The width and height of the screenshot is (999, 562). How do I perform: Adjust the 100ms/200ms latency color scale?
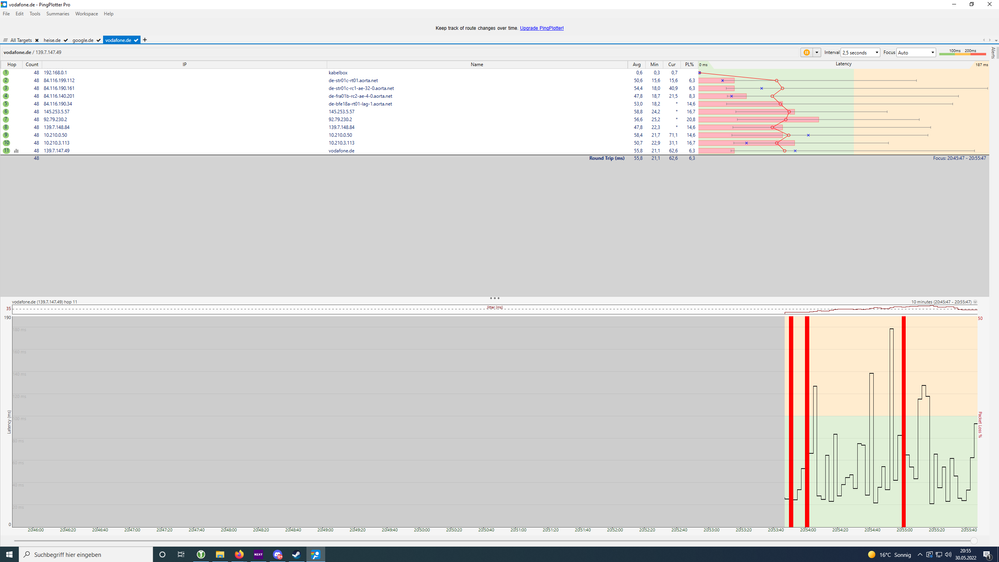962,52
